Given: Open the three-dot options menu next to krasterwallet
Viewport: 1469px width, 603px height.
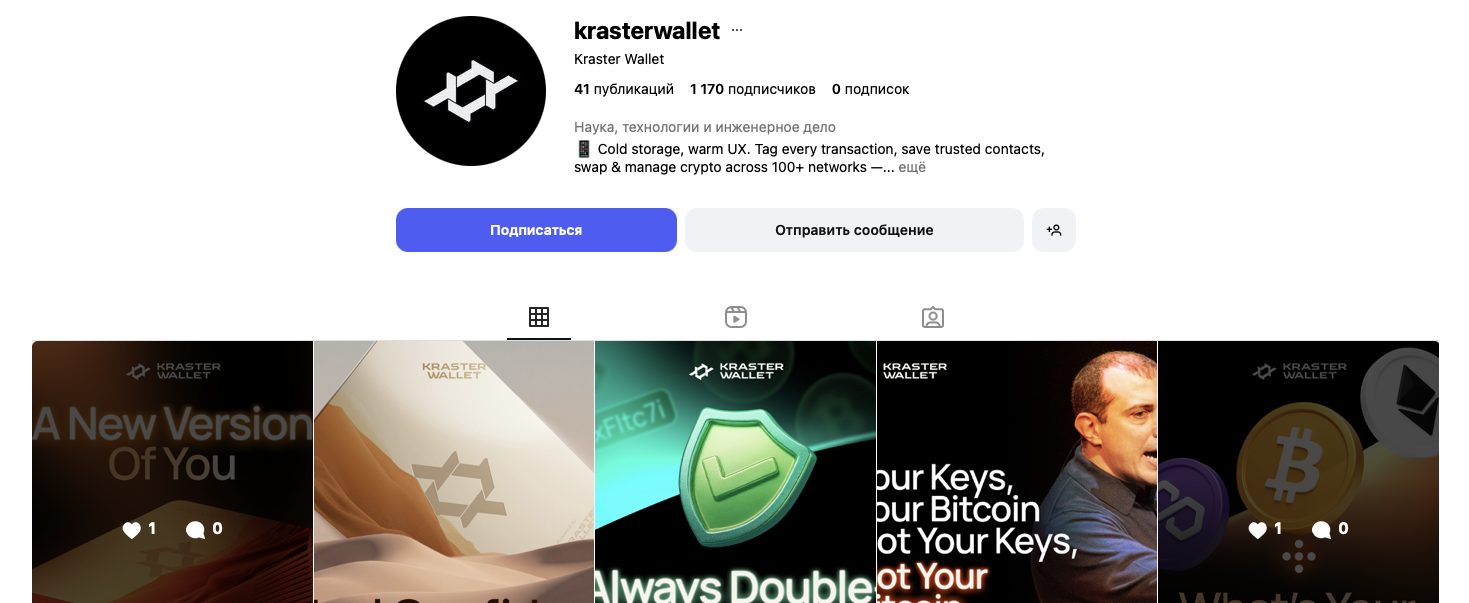Looking at the screenshot, I should click(x=737, y=31).
